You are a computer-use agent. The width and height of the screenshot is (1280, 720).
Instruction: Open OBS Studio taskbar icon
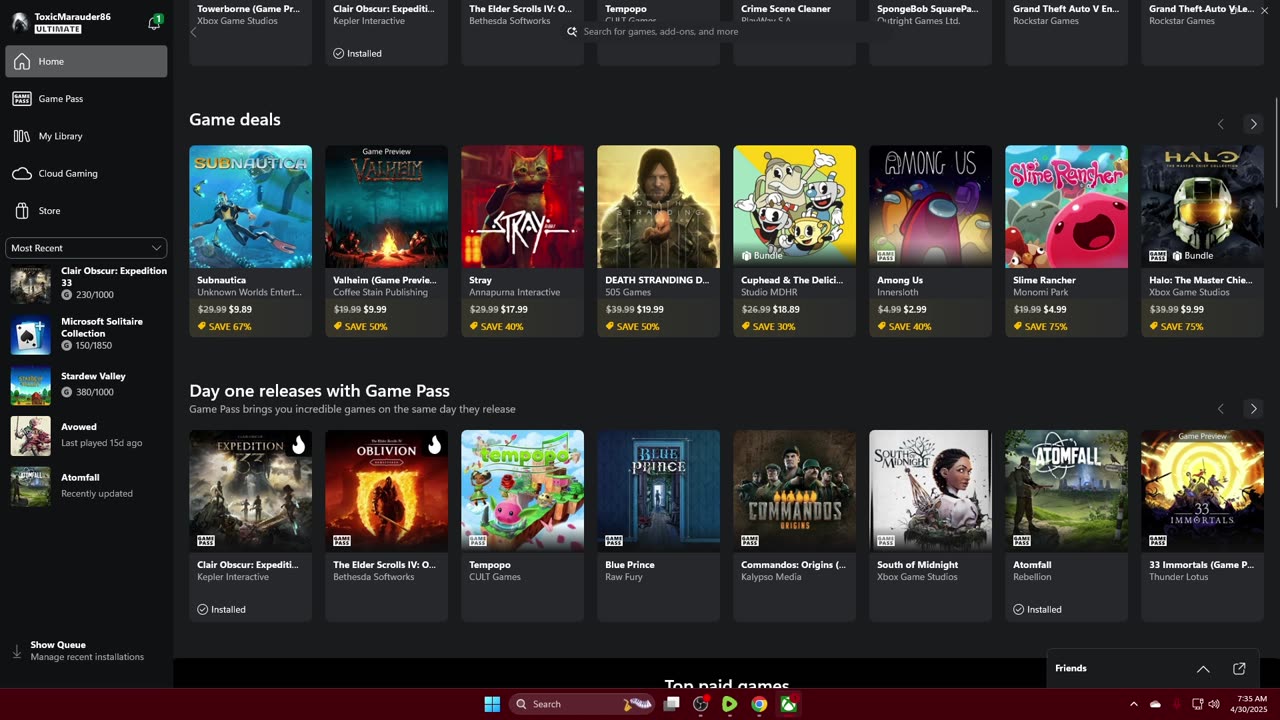(x=700, y=704)
